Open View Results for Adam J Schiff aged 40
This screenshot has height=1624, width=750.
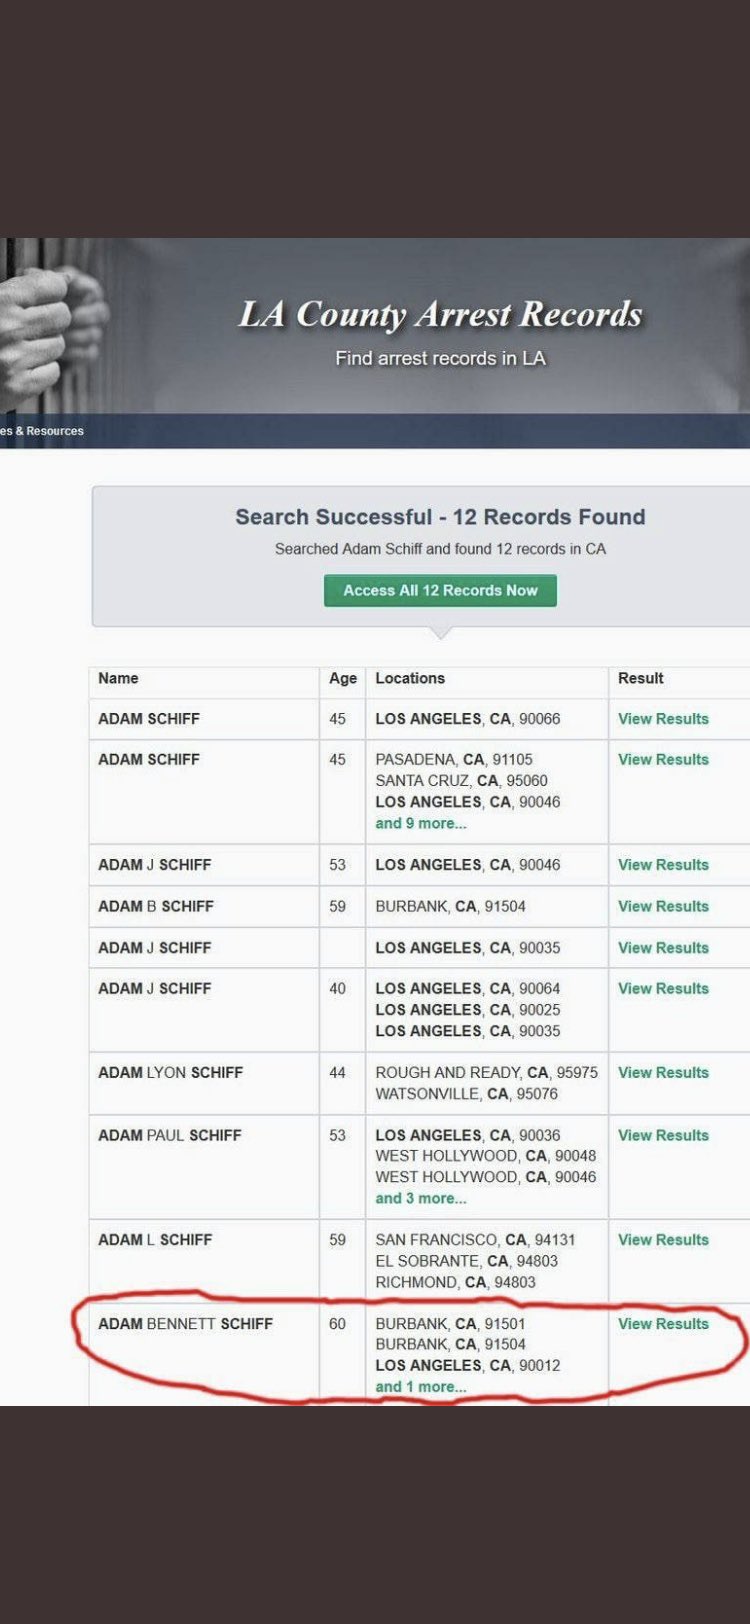[663, 989]
